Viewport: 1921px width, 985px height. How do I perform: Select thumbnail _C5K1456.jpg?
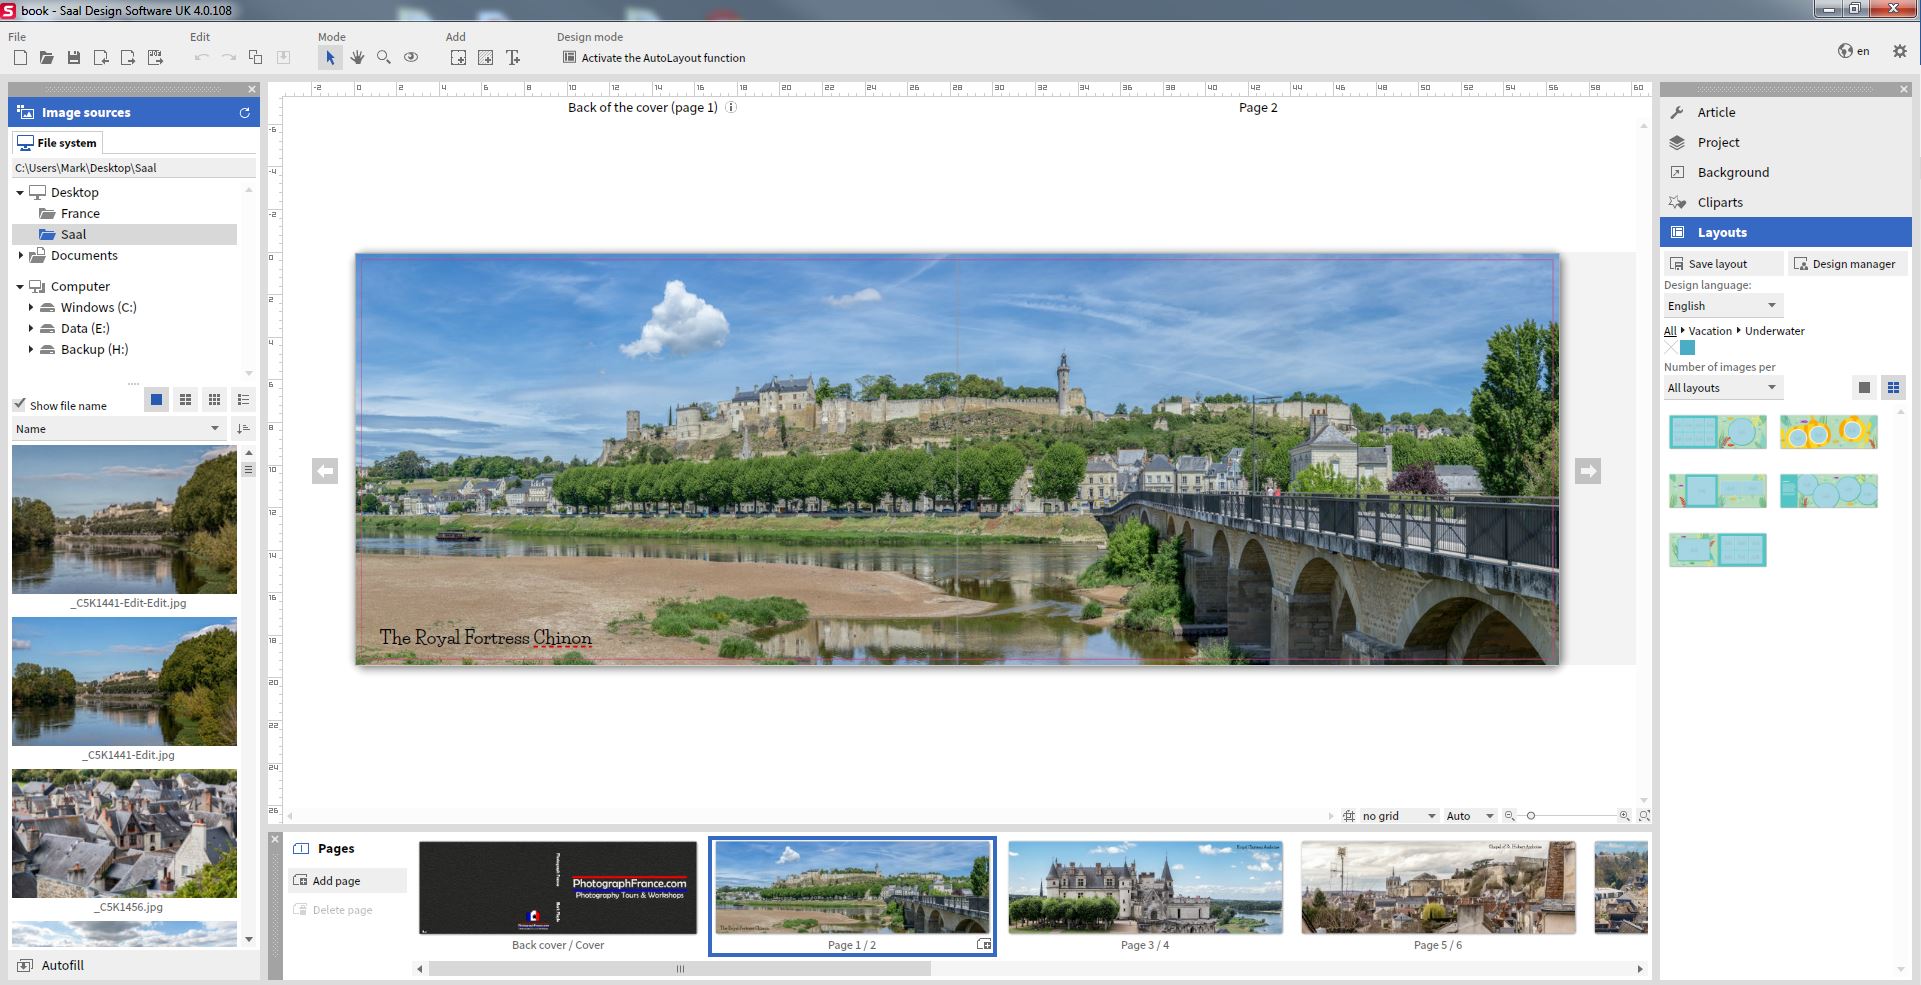(x=124, y=834)
